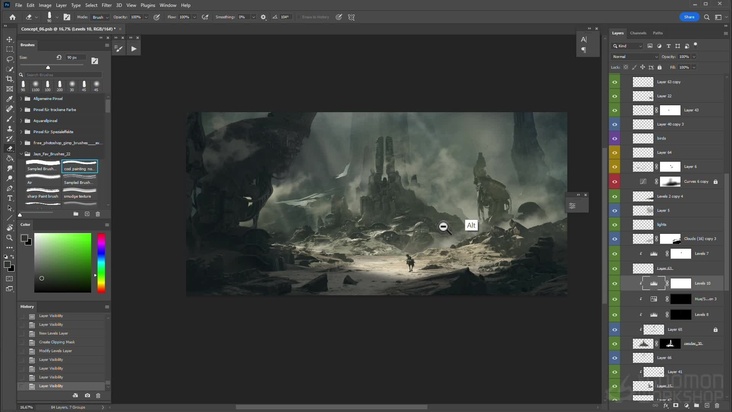Hide the Curves 4 copy layer
This screenshot has width=732, height=412.
click(x=615, y=182)
